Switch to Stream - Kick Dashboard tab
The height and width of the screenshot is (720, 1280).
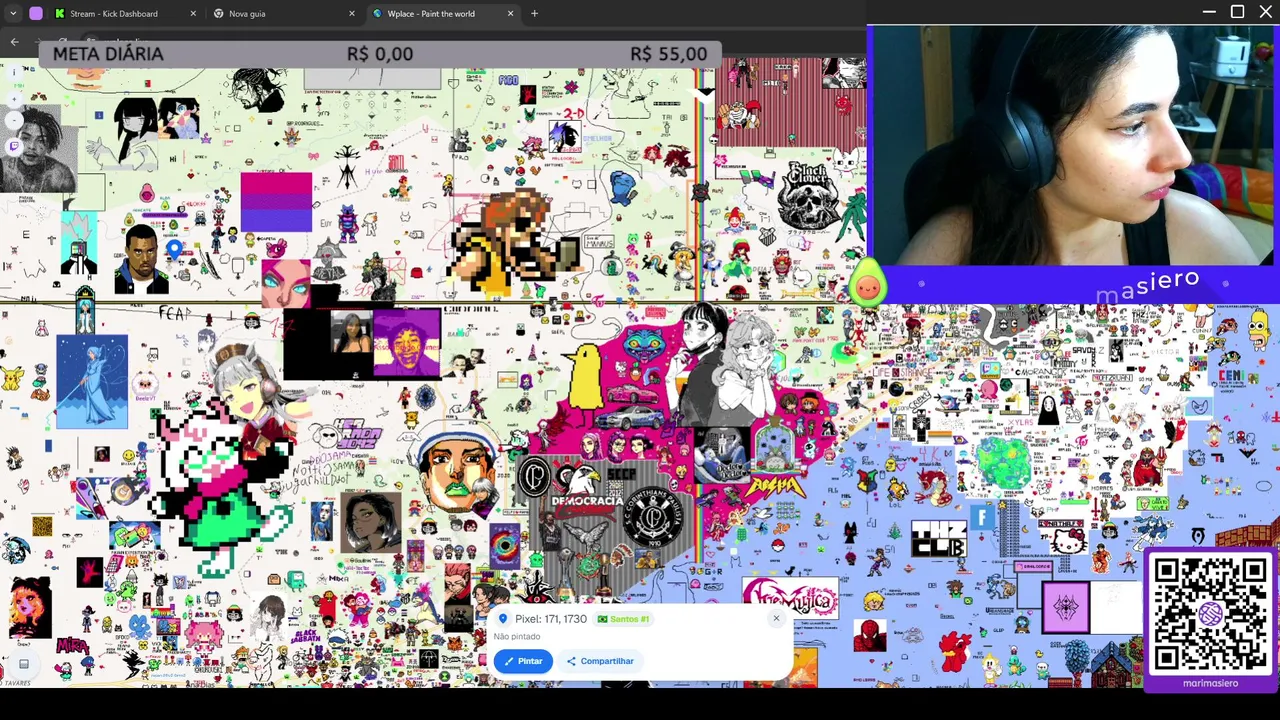coord(113,14)
